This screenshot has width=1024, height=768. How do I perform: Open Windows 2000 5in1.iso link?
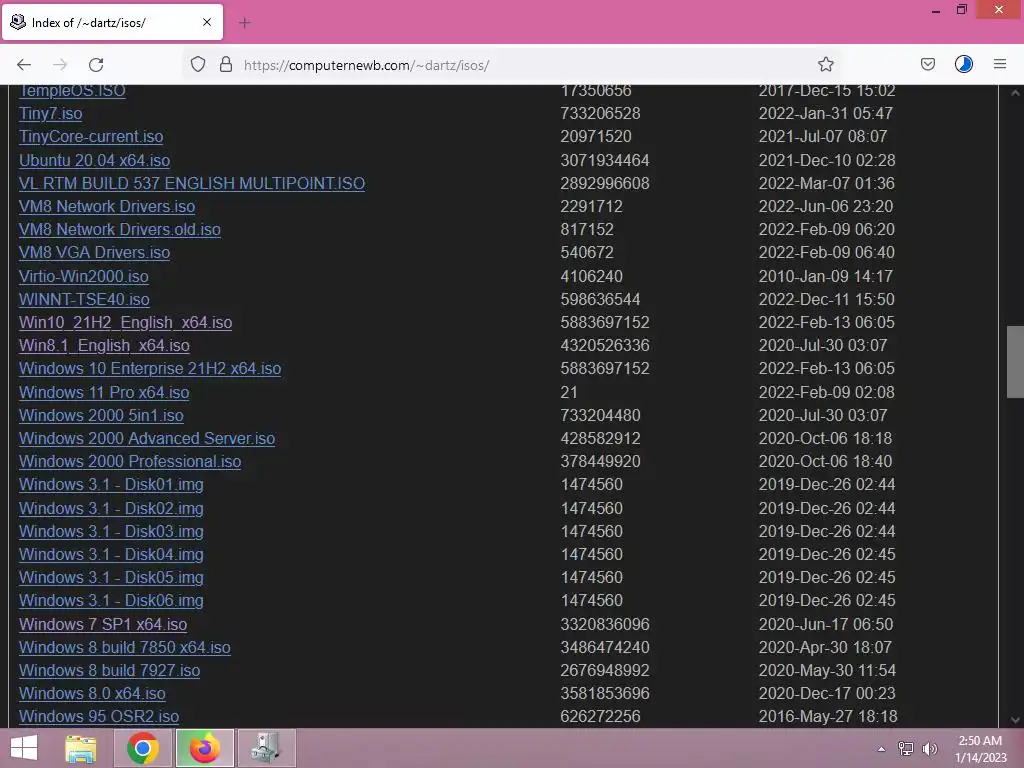tap(101, 415)
